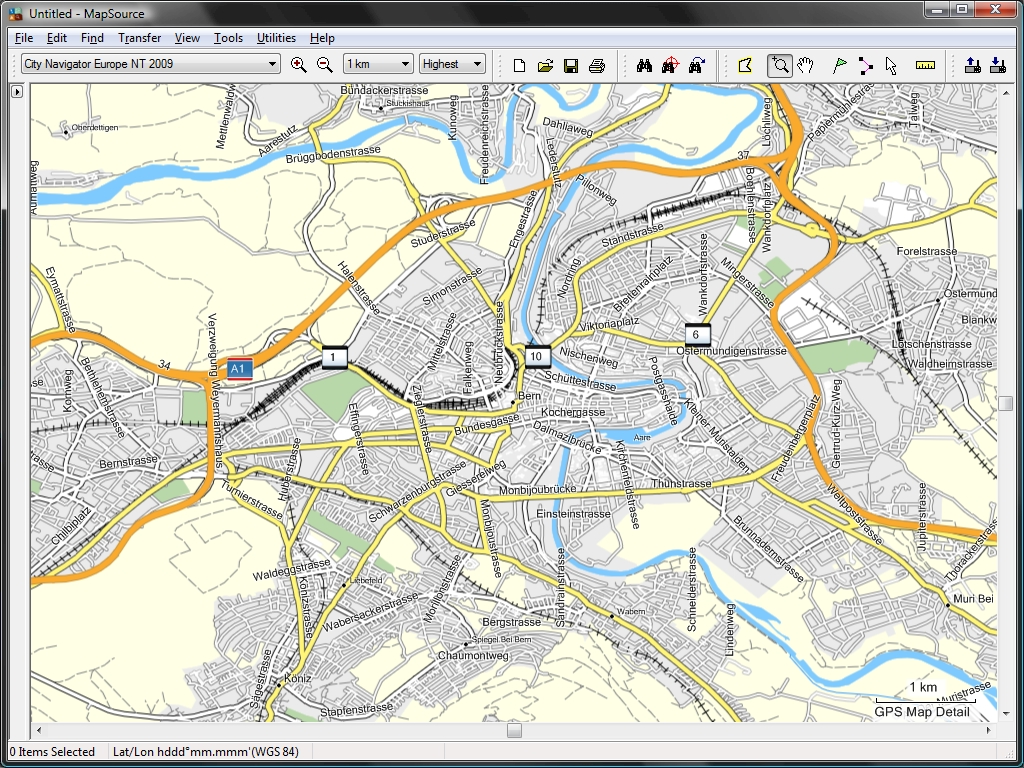This screenshot has height=768, width=1024.
Task: Print the map using the printer icon
Action: [597, 65]
